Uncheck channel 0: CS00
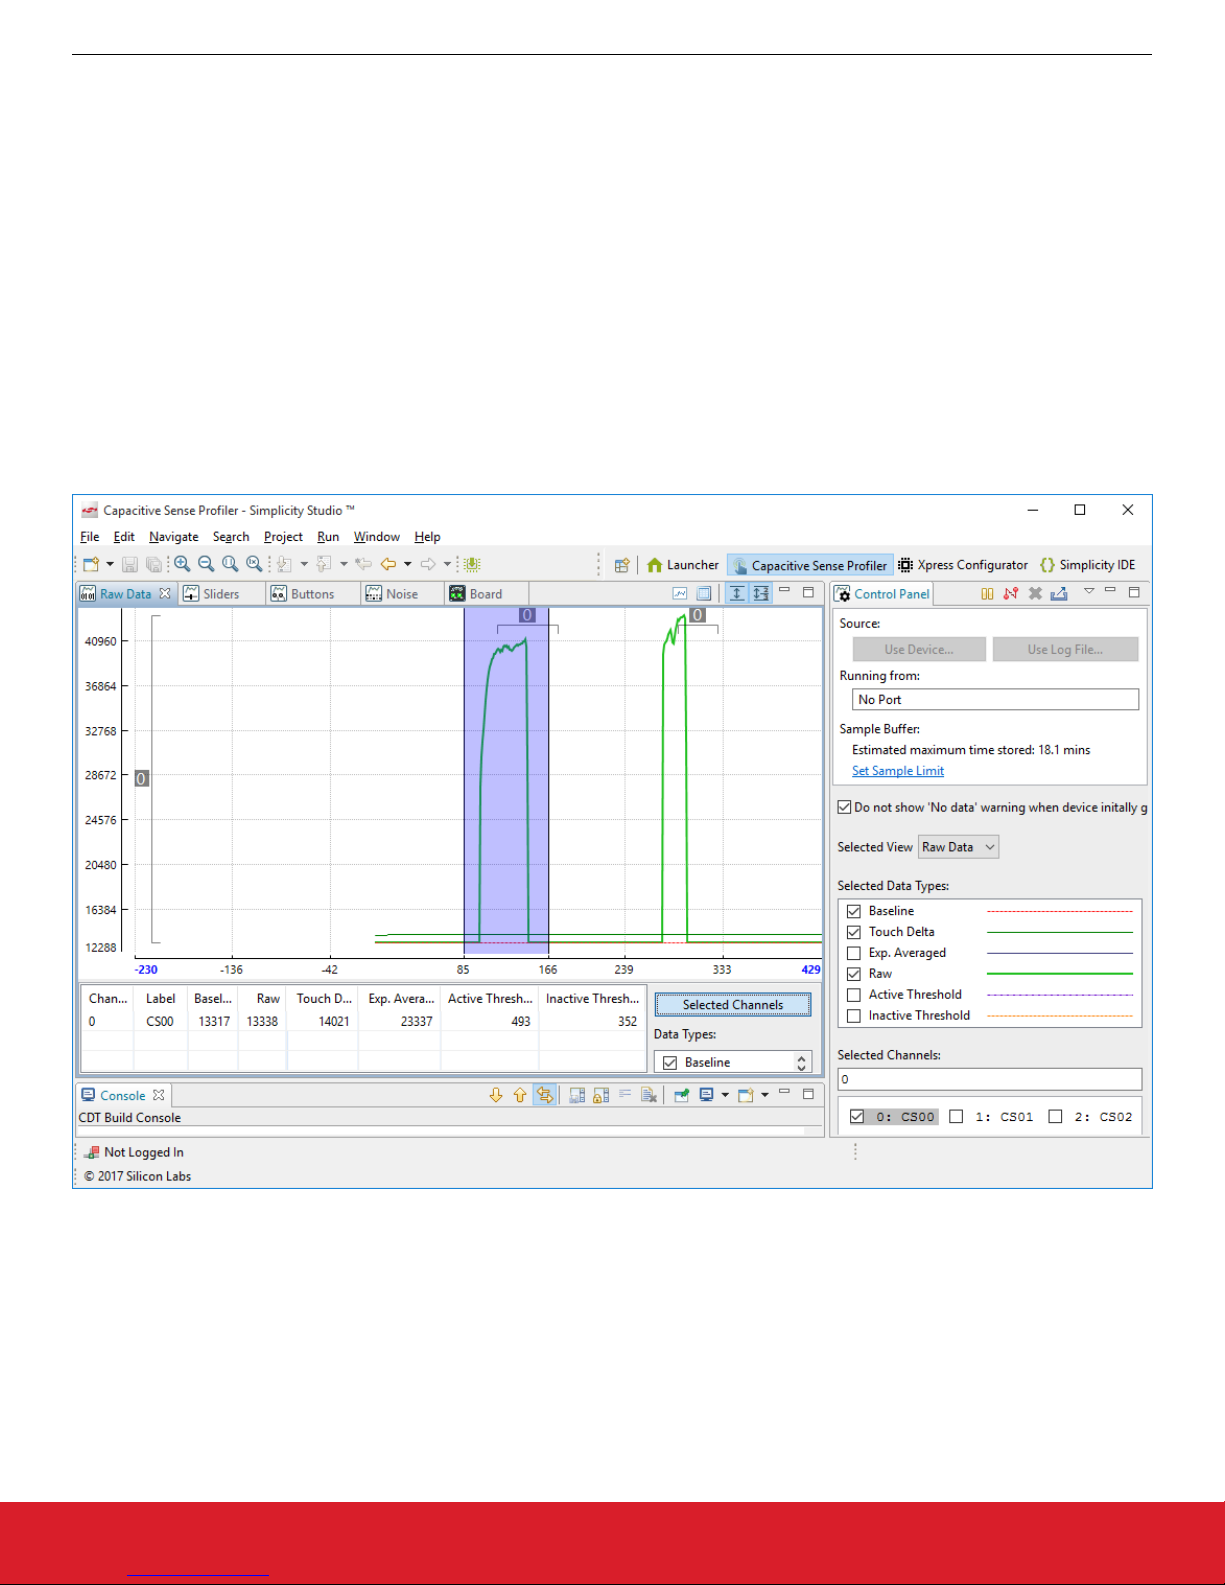The height and width of the screenshot is (1585, 1225). 857,1117
